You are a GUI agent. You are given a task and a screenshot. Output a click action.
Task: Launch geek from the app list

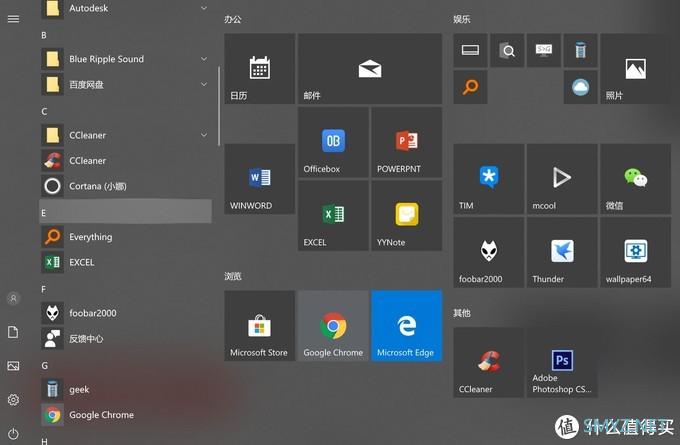click(x=126, y=389)
